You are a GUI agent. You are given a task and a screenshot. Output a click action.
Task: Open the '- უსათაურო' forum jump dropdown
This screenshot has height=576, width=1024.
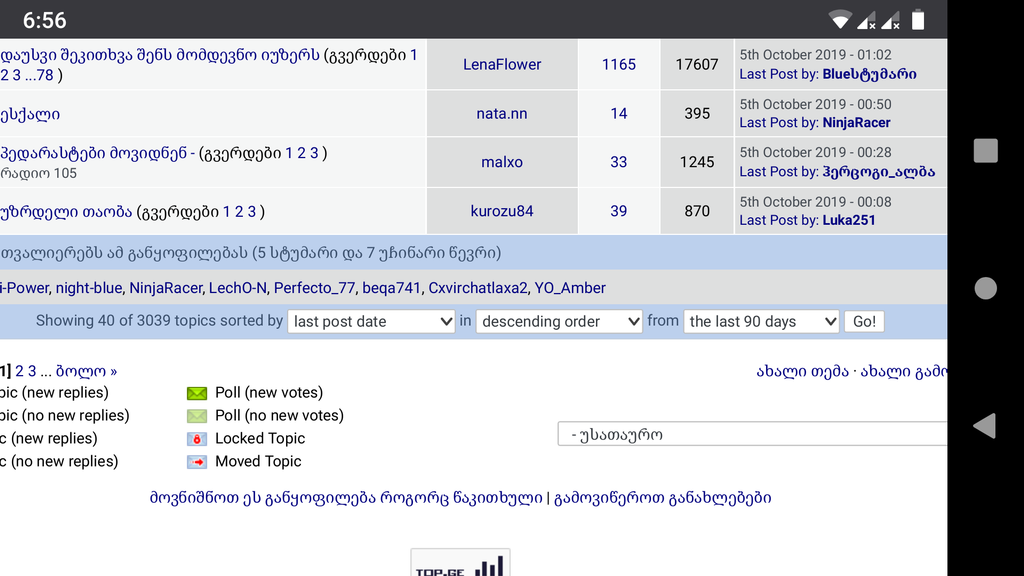point(752,434)
